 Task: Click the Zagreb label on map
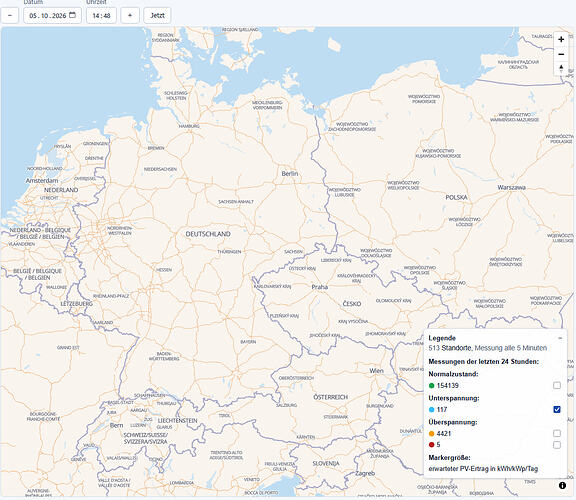[x=365, y=474]
